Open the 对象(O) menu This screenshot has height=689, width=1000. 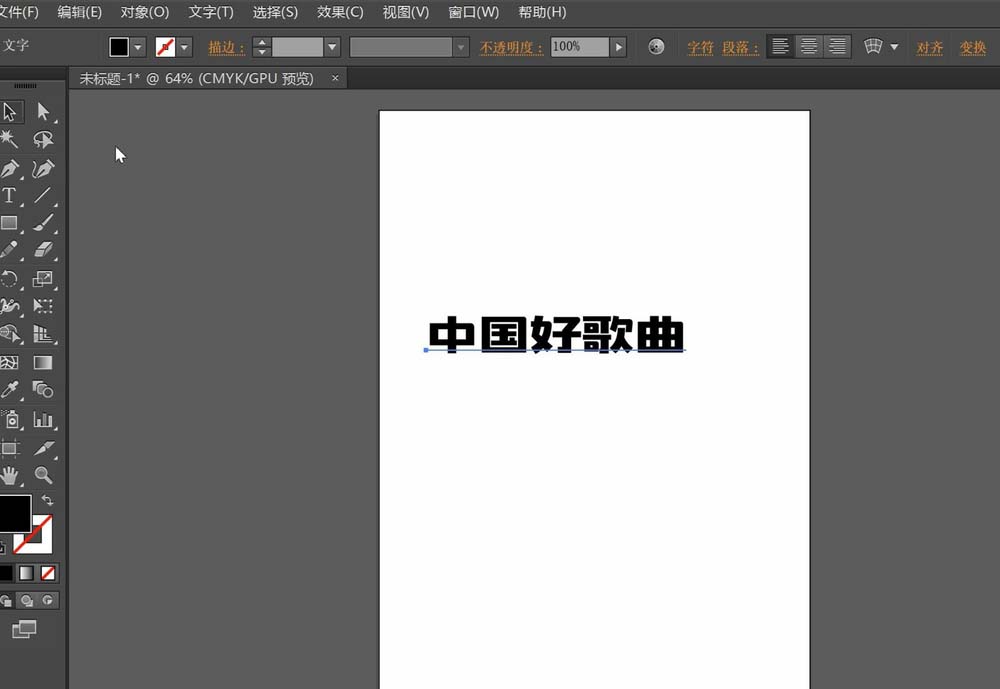145,12
